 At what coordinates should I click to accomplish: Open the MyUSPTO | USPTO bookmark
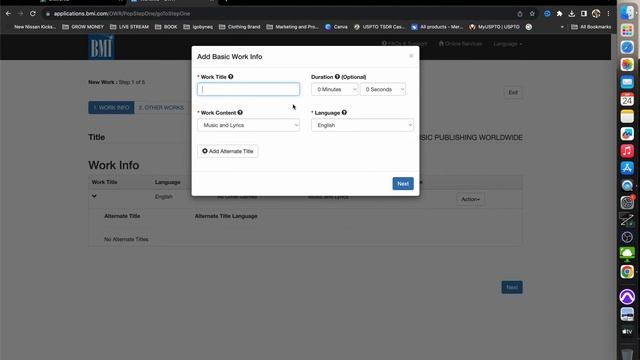[495, 27]
